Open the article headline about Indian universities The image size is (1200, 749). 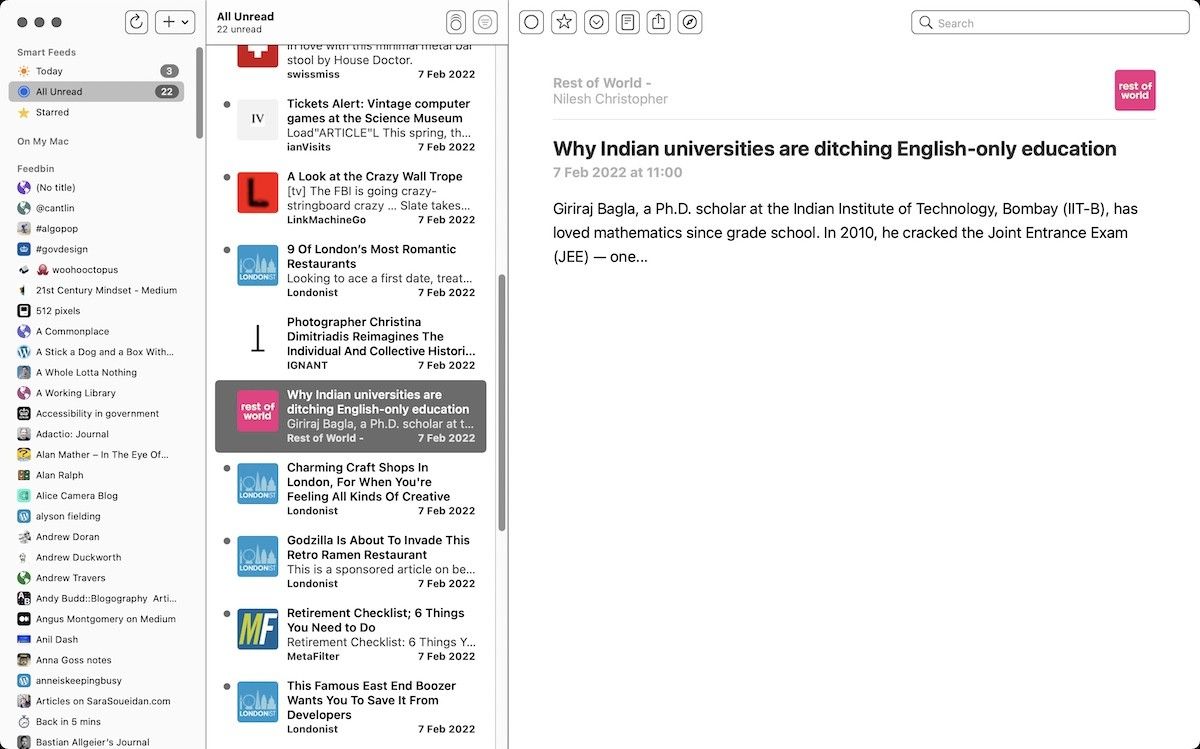pyautogui.click(x=834, y=149)
